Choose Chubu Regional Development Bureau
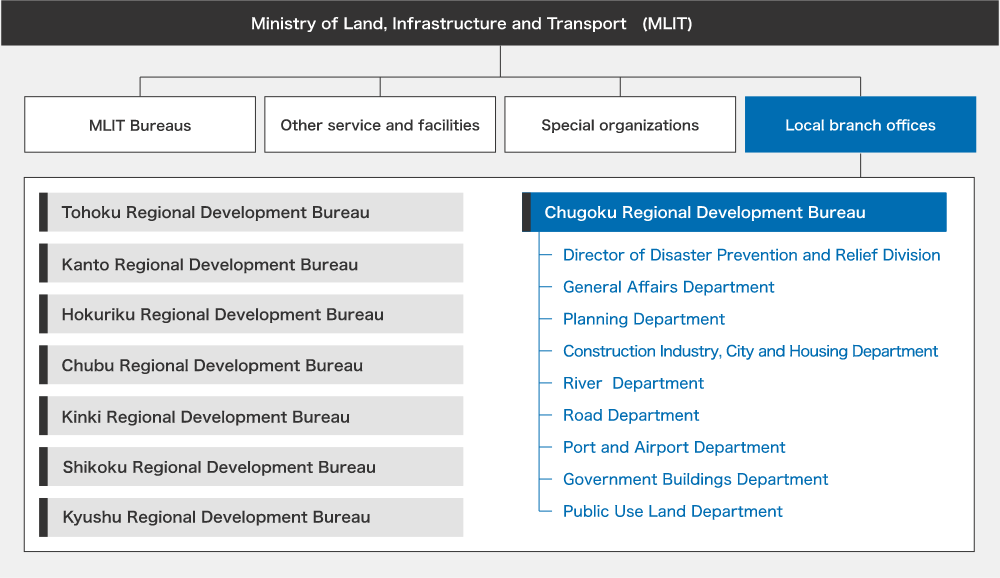The image size is (1000, 578). tap(251, 365)
